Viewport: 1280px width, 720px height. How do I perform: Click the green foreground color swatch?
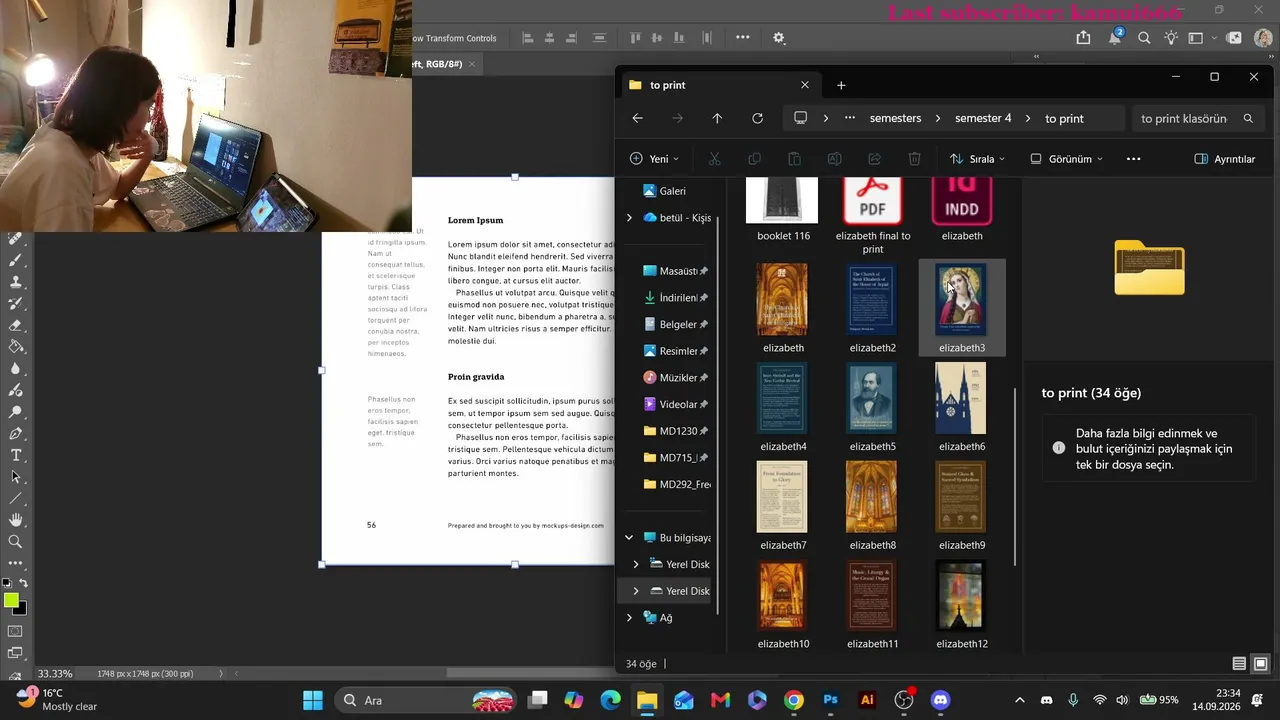11,600
